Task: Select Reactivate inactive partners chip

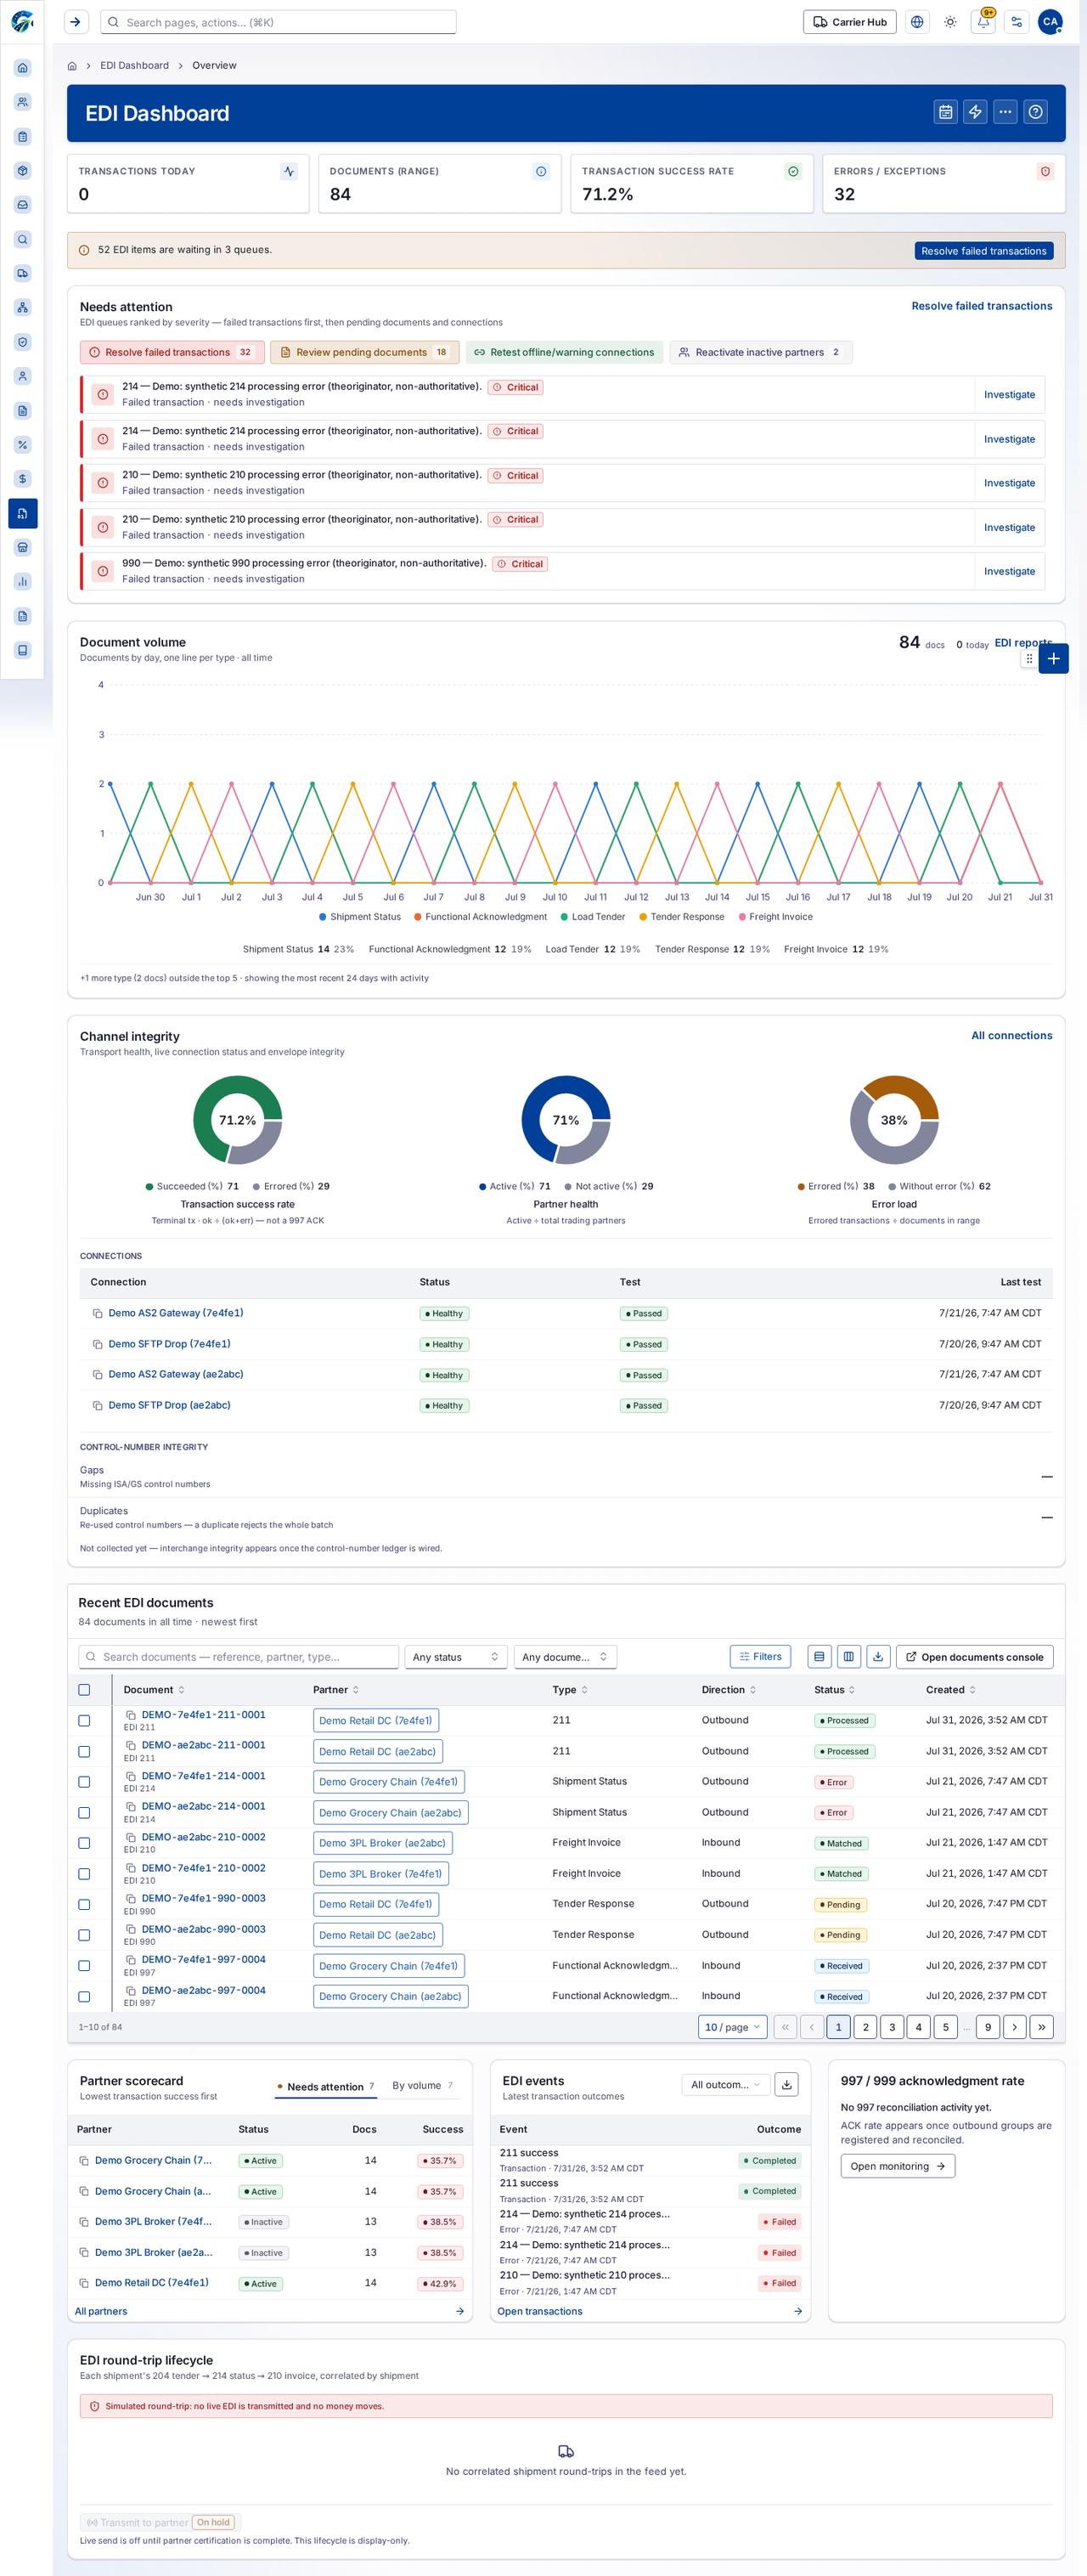Action: click(x=760, y=352)
